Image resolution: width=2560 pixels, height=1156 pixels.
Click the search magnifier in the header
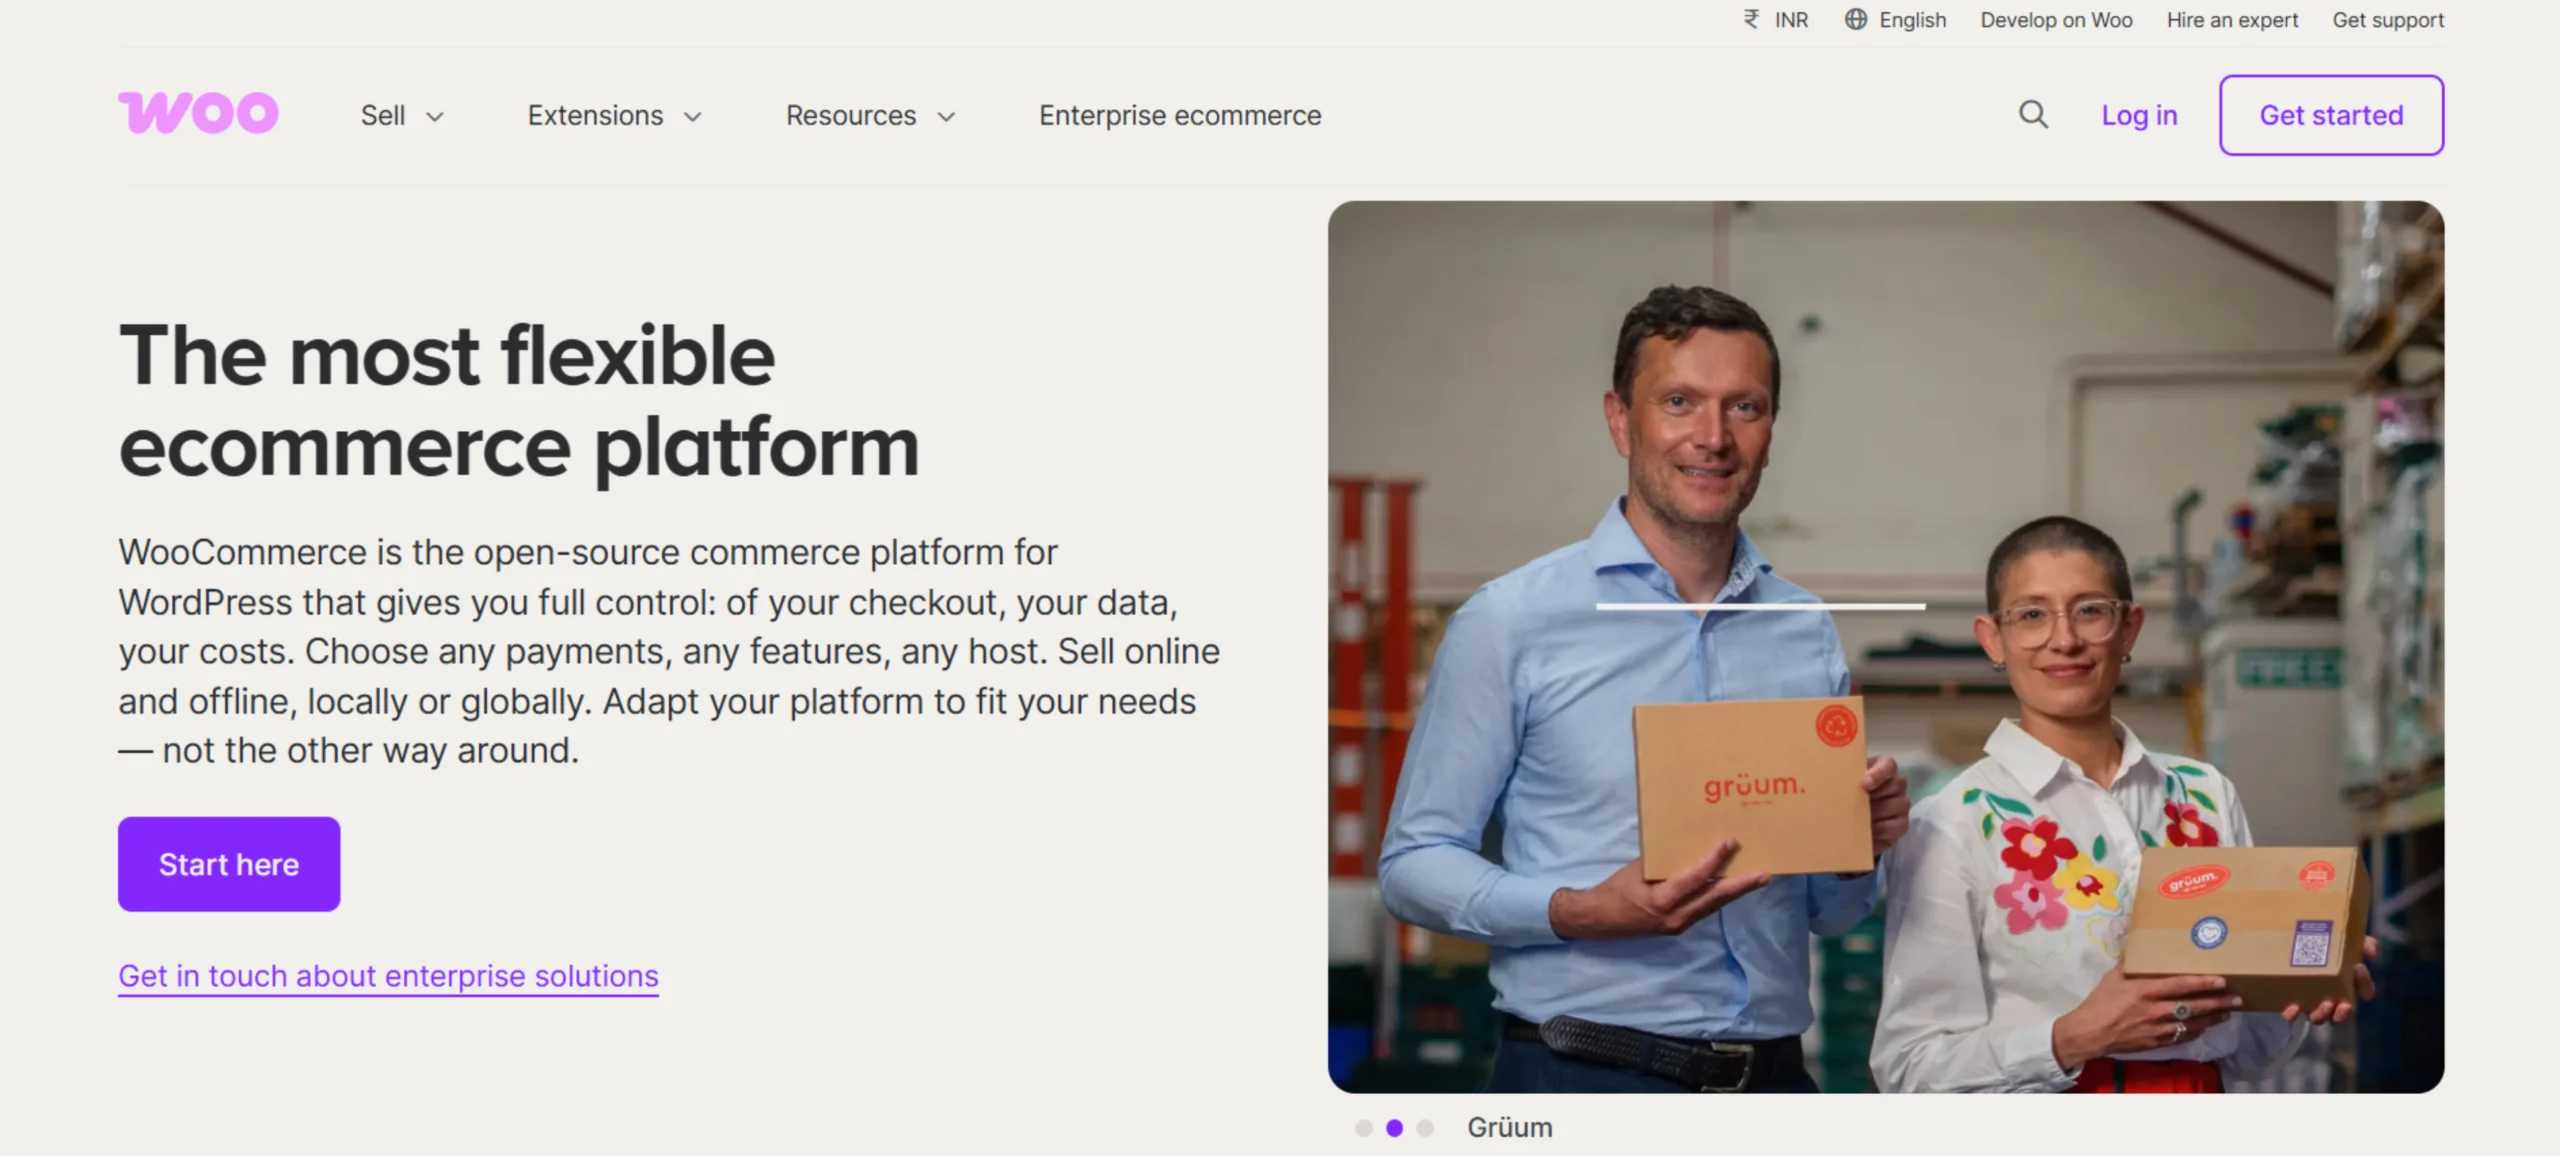tap(2032, 115)
